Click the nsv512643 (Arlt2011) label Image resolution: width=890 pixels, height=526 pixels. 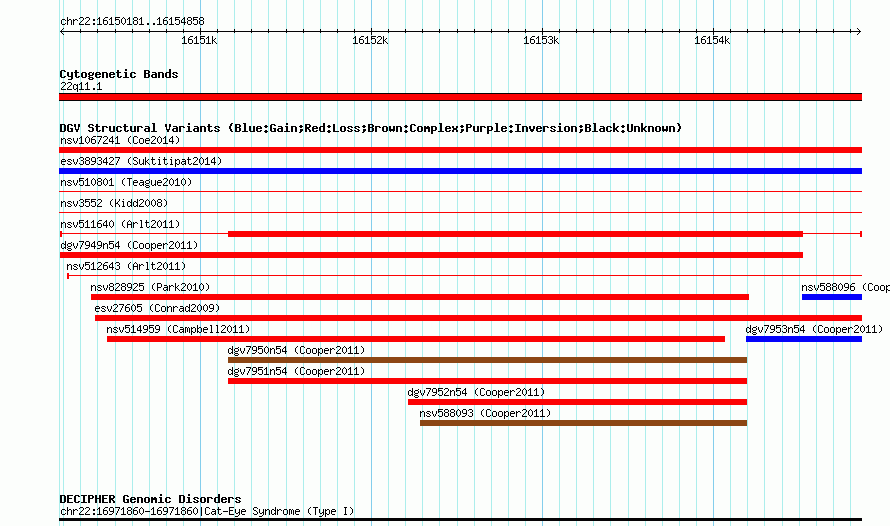pyautogui.click(x=126, y=266)
